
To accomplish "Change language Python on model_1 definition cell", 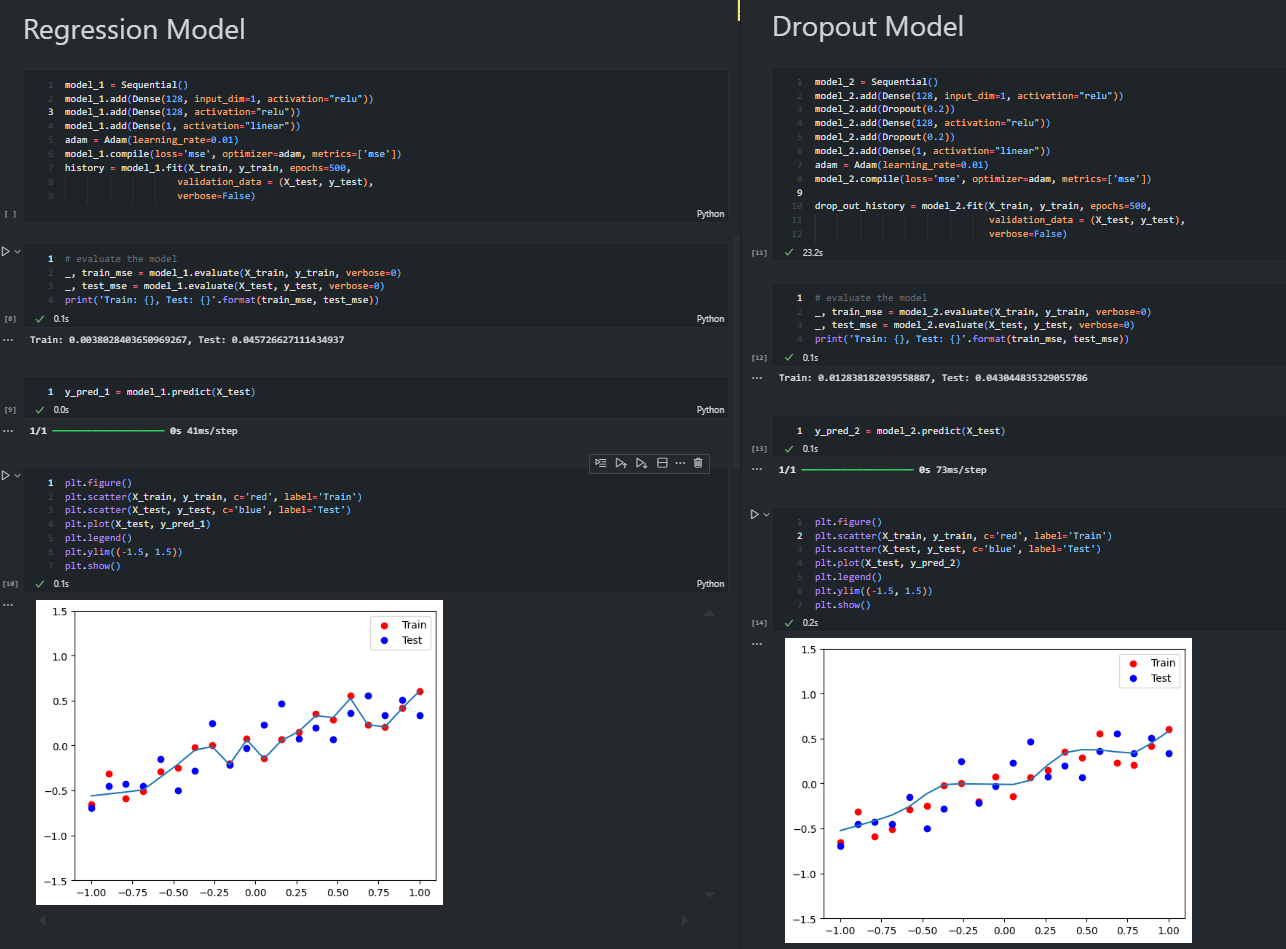I will [x=710, y=214].
